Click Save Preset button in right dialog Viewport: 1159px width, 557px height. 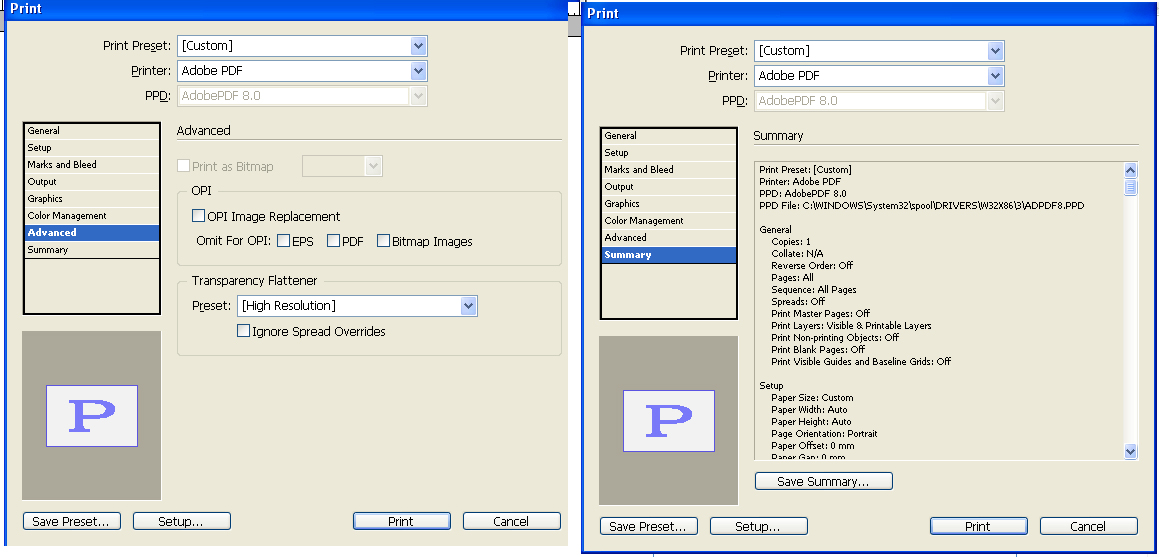[x=648, y=527]
